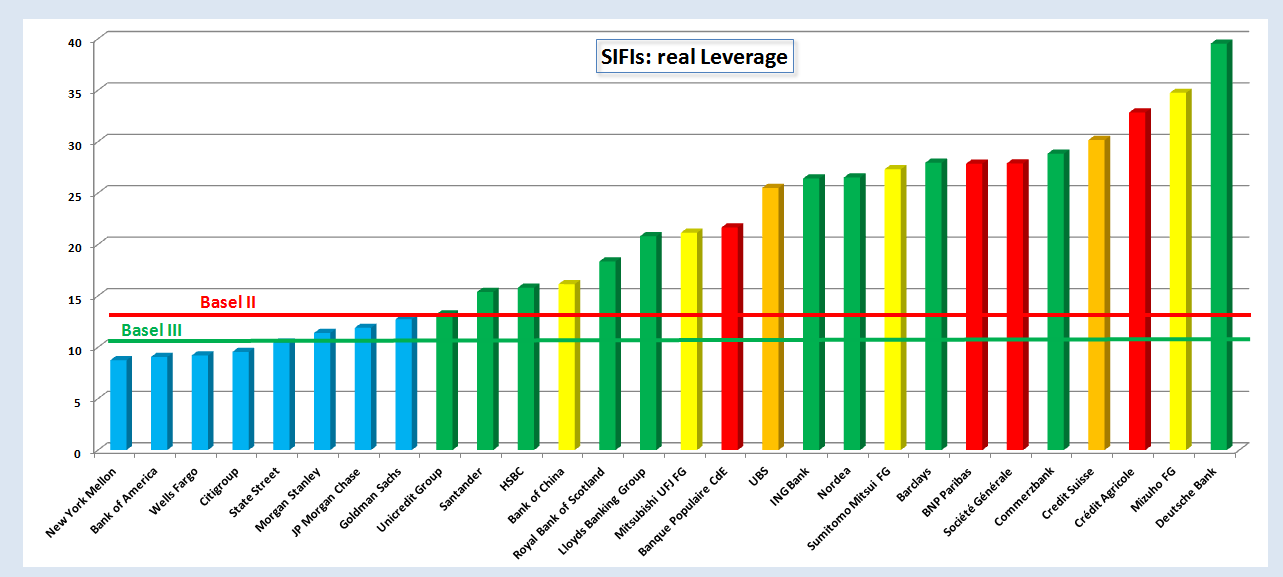Select the red Basel II threshold line
Screen dimensions: 1283x577
[x=680, y=315]
